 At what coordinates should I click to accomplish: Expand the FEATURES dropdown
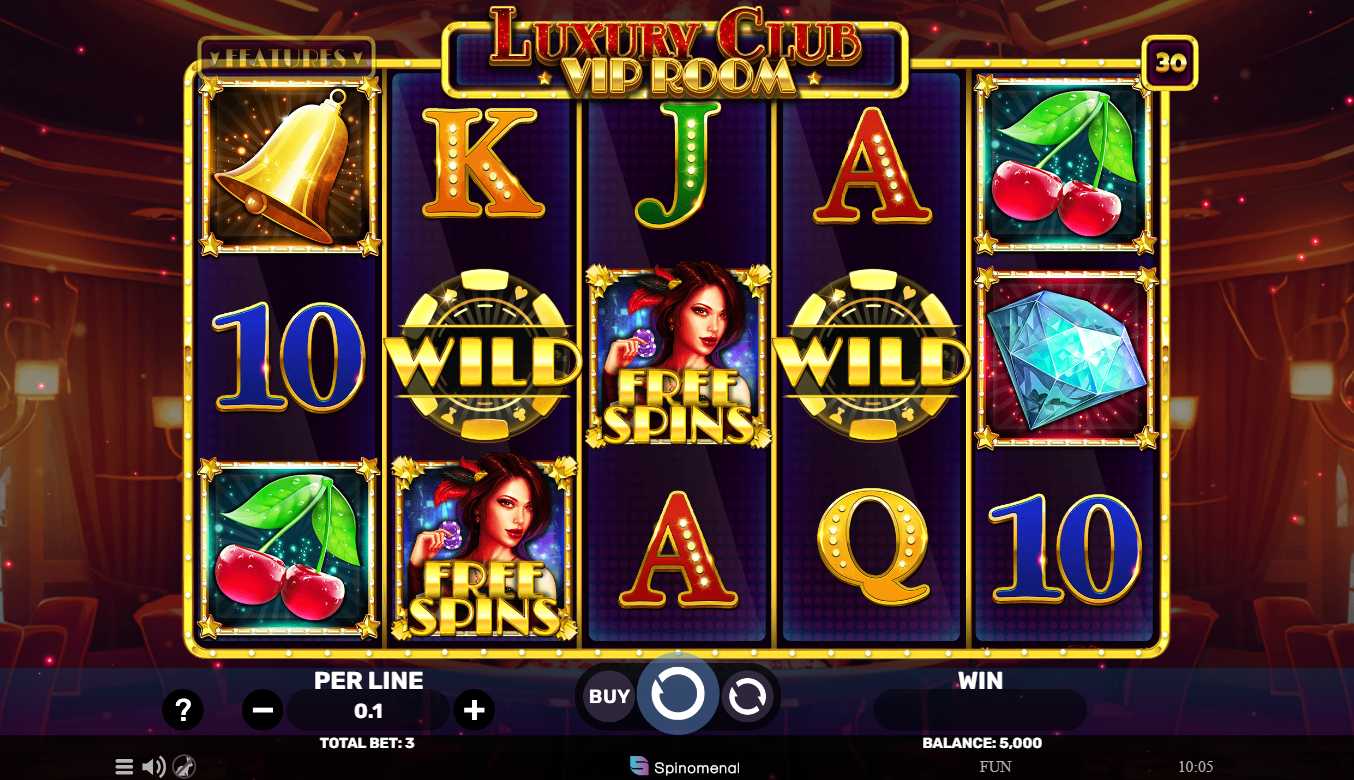[286, 57]
